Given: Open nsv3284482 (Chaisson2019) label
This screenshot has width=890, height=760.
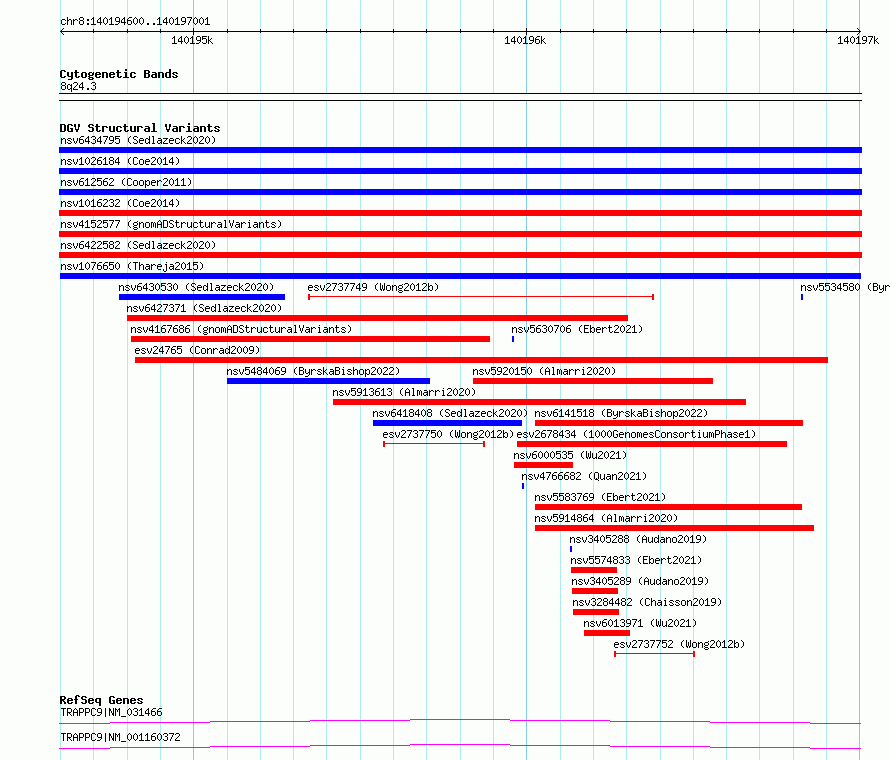Looking at the screenshot, I should tap(647, 602).
